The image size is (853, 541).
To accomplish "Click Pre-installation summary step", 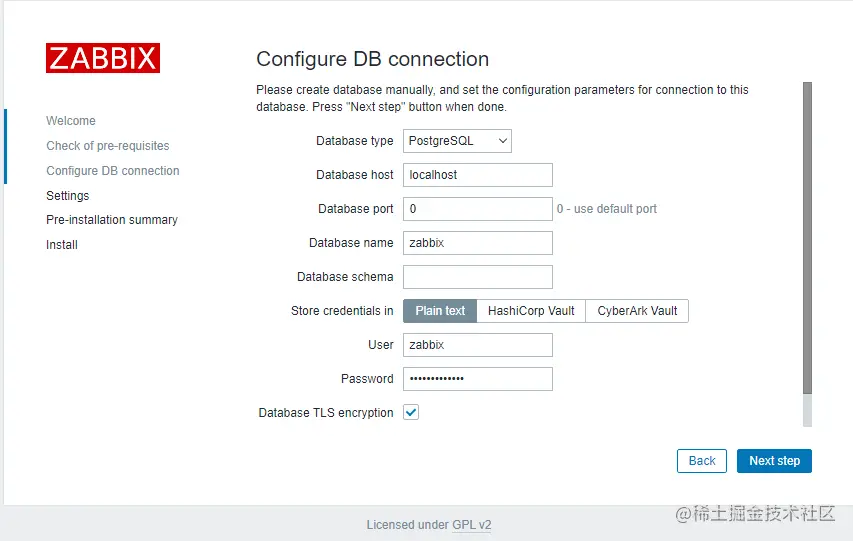I will pos(112,220).
